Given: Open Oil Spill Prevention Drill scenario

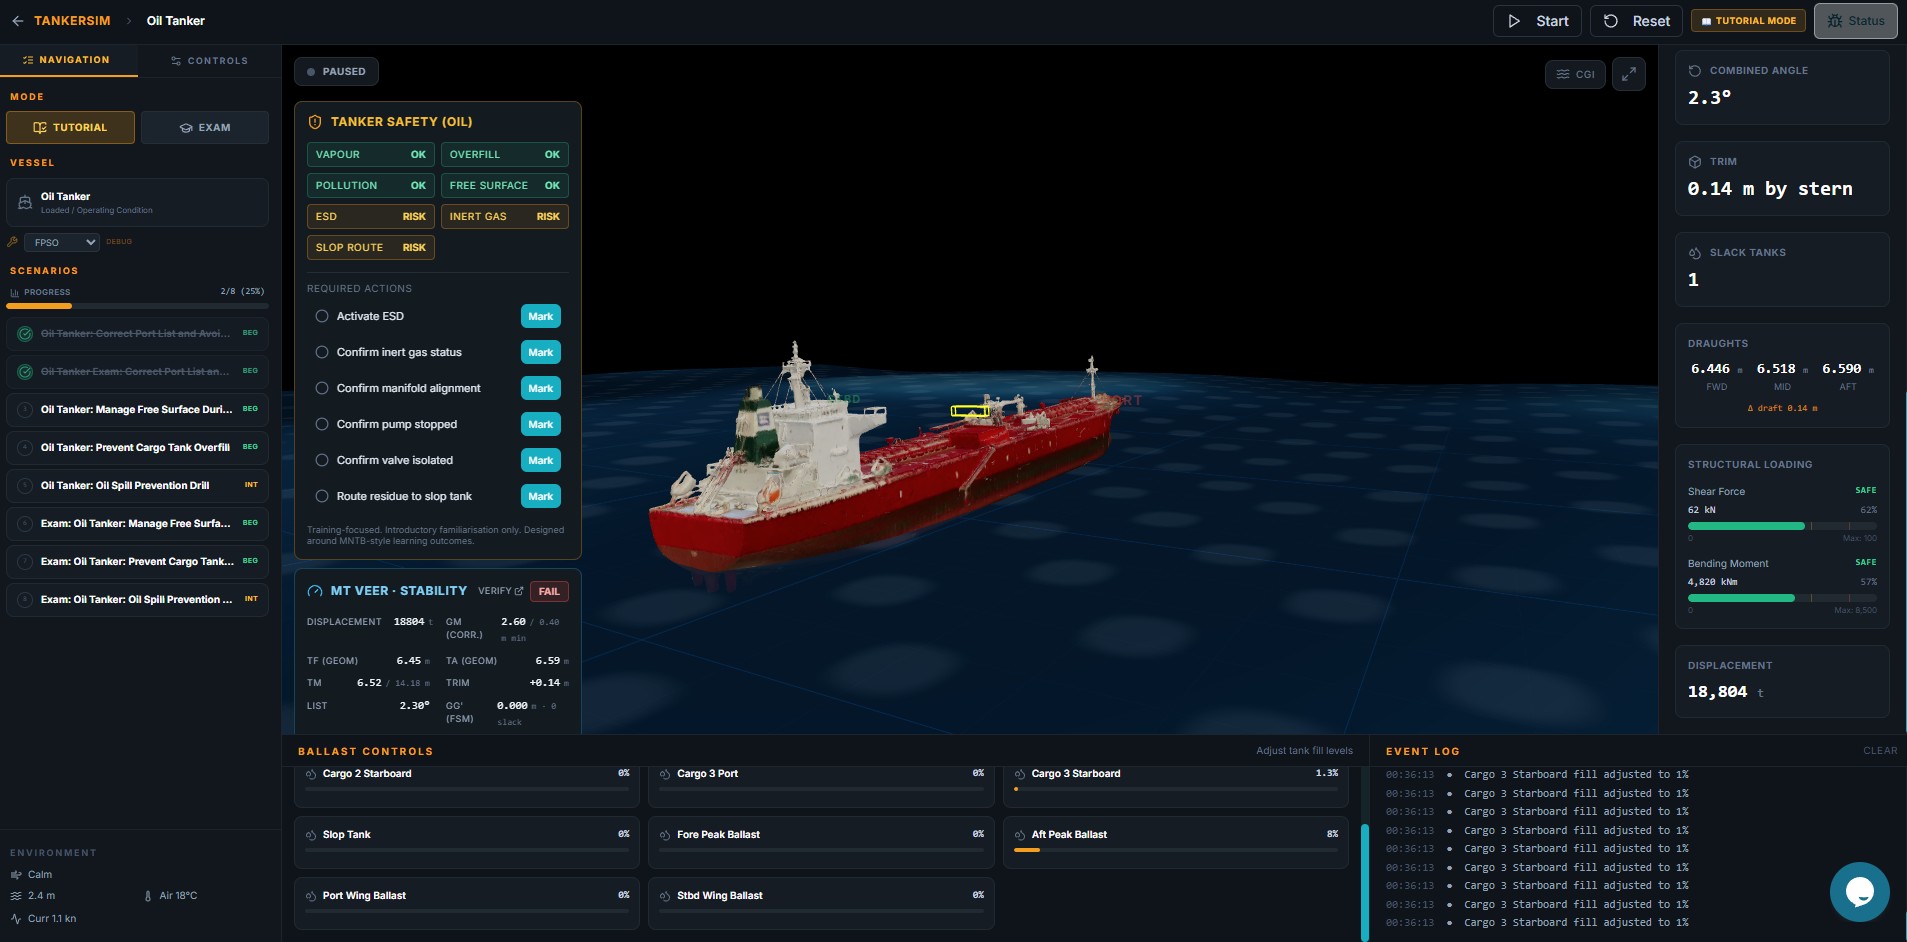Looking at the screenshot, I should click(137, 486).
